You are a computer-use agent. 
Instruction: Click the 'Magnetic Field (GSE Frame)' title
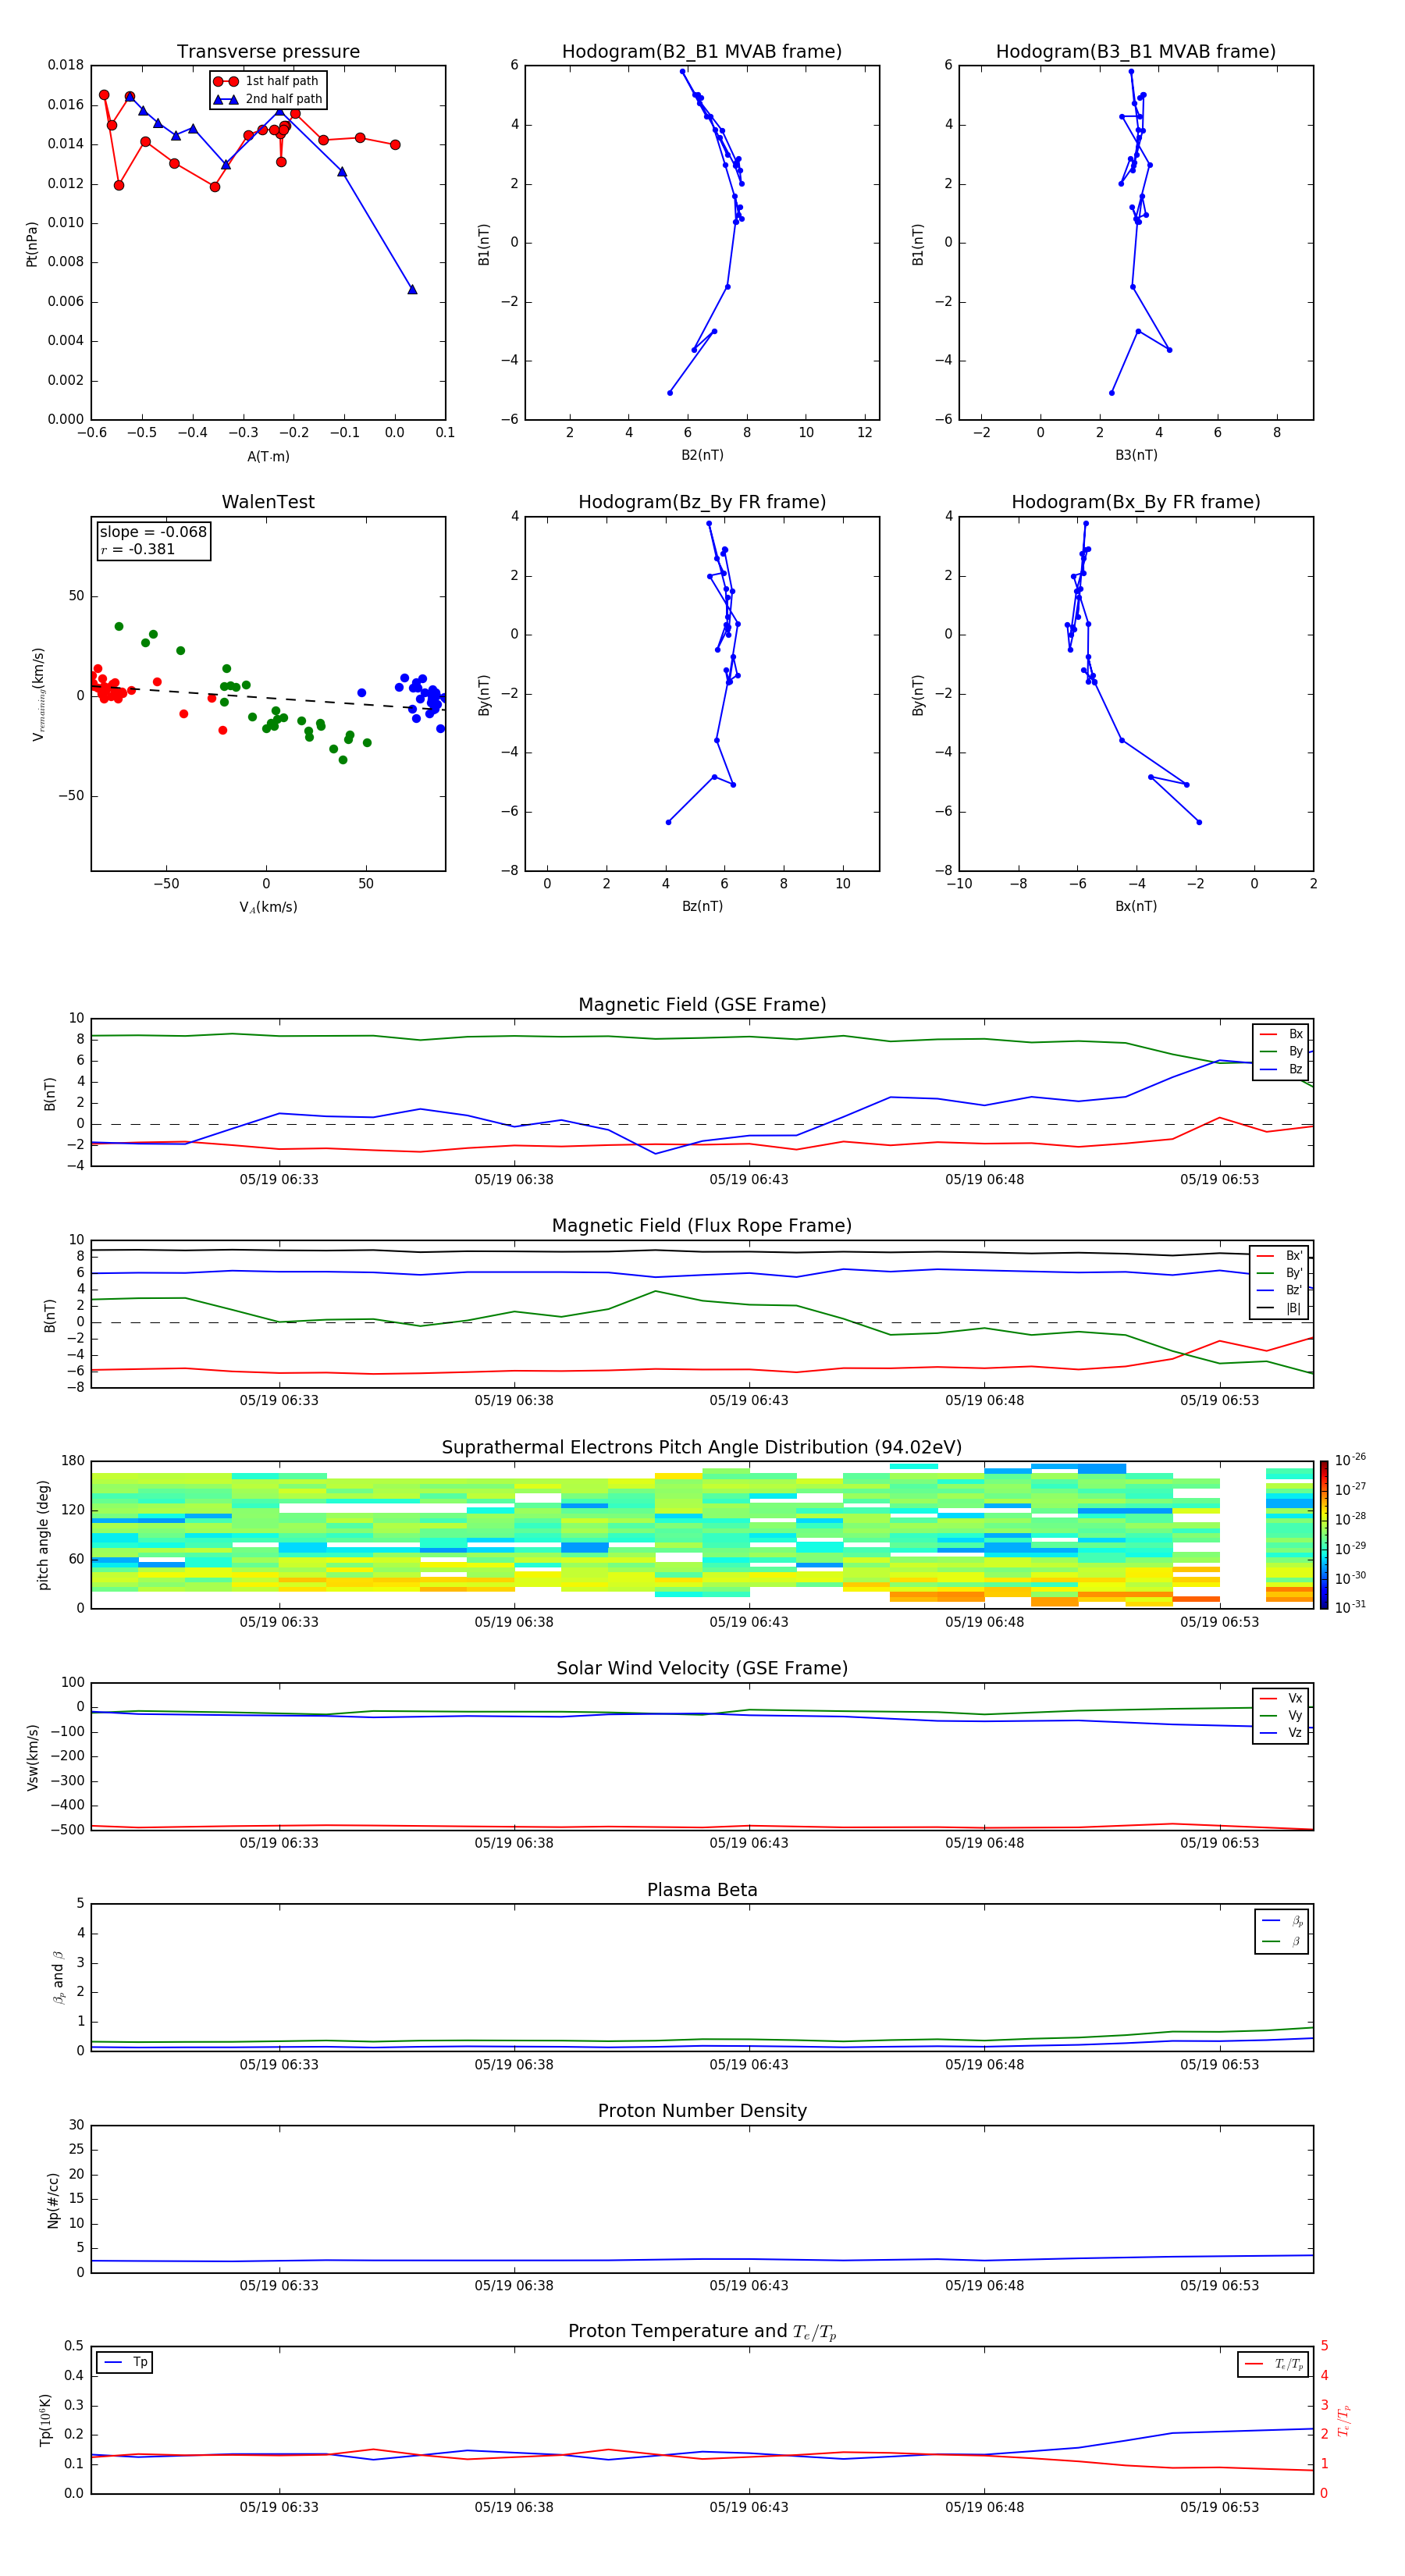coord(702,1005)
